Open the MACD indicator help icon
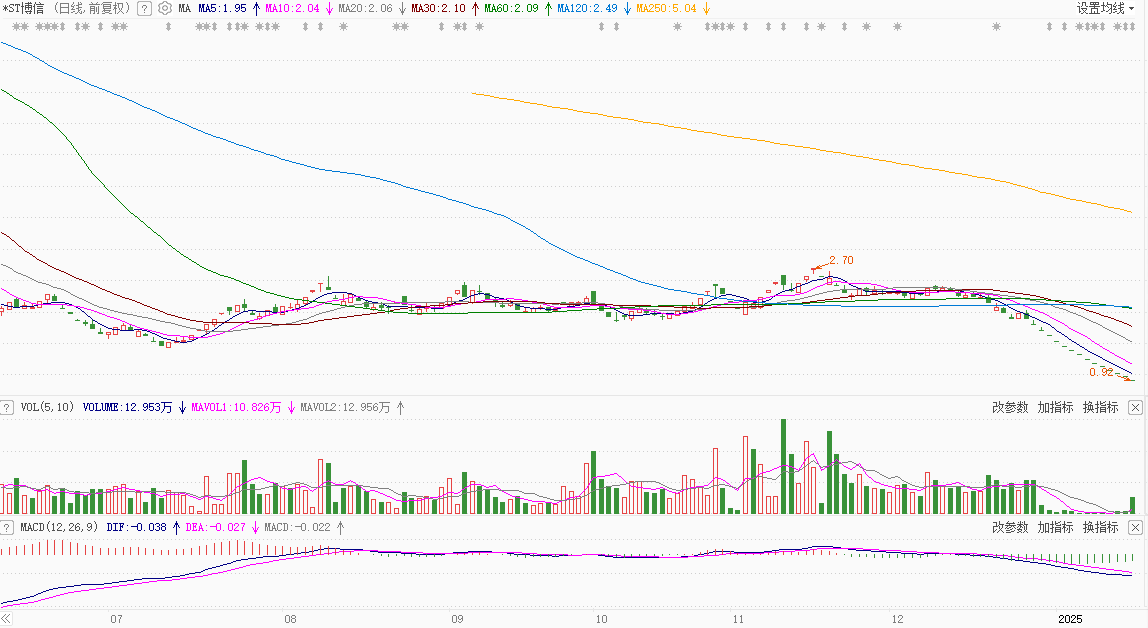The height and width of the screenshot is (628, 1148). pyautogui.click(x=7, y=528)
